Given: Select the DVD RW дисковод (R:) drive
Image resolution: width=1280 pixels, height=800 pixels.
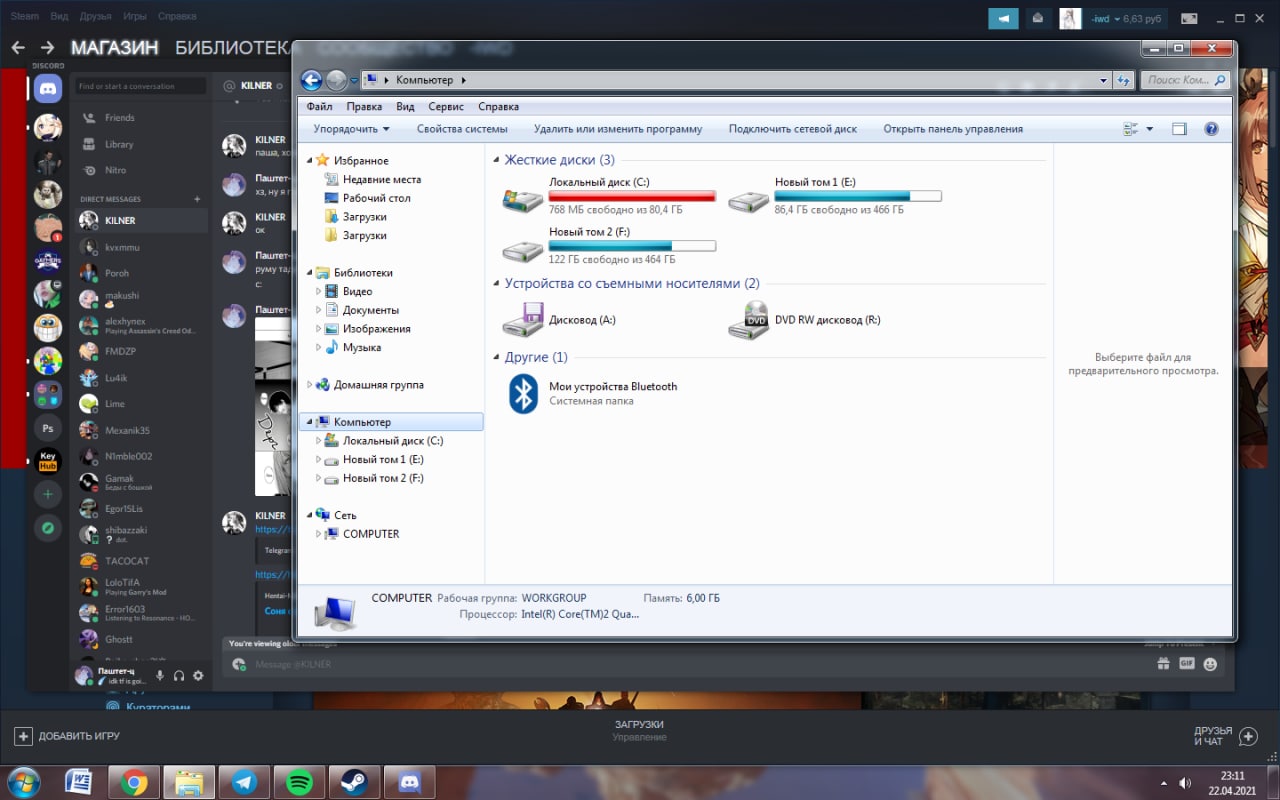Looking at the screenshot, I should [748, 320].
